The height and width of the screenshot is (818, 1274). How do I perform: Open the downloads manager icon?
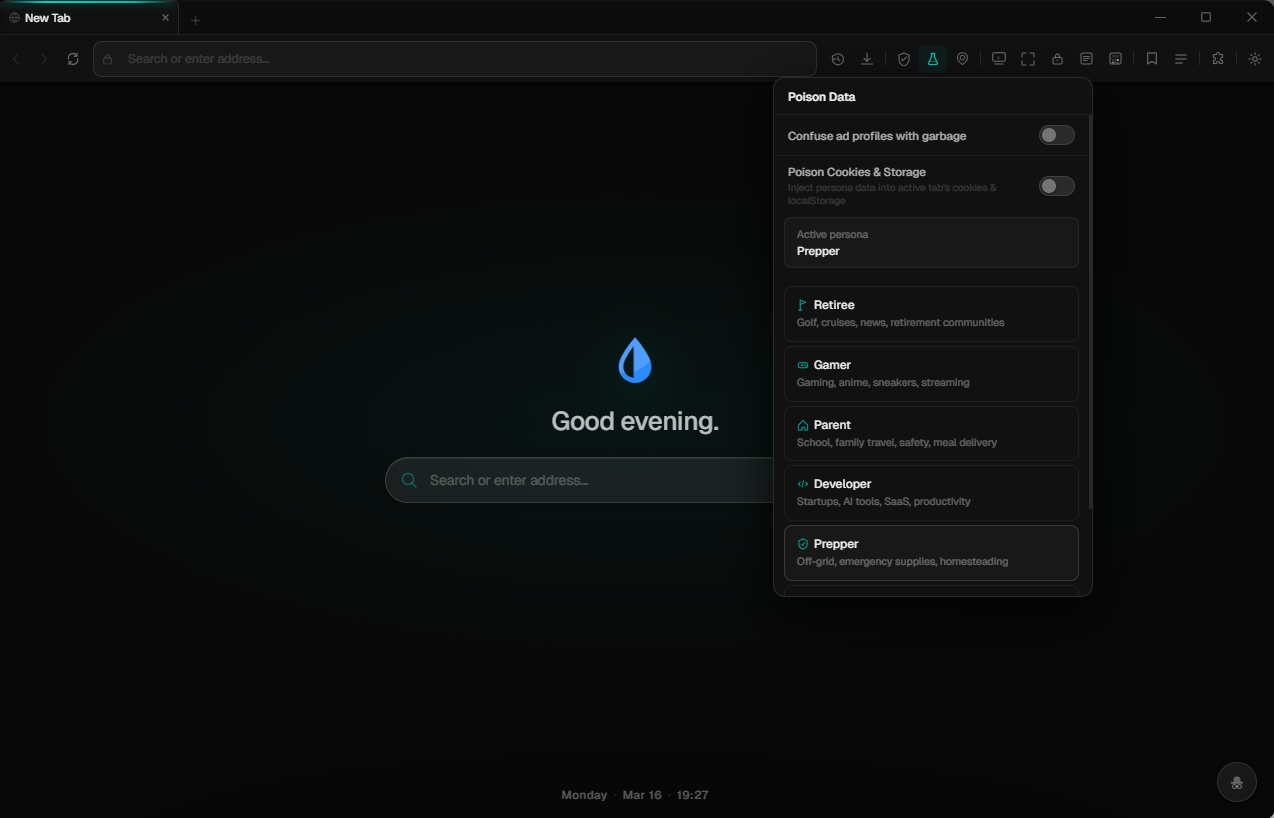pos(867,58)
